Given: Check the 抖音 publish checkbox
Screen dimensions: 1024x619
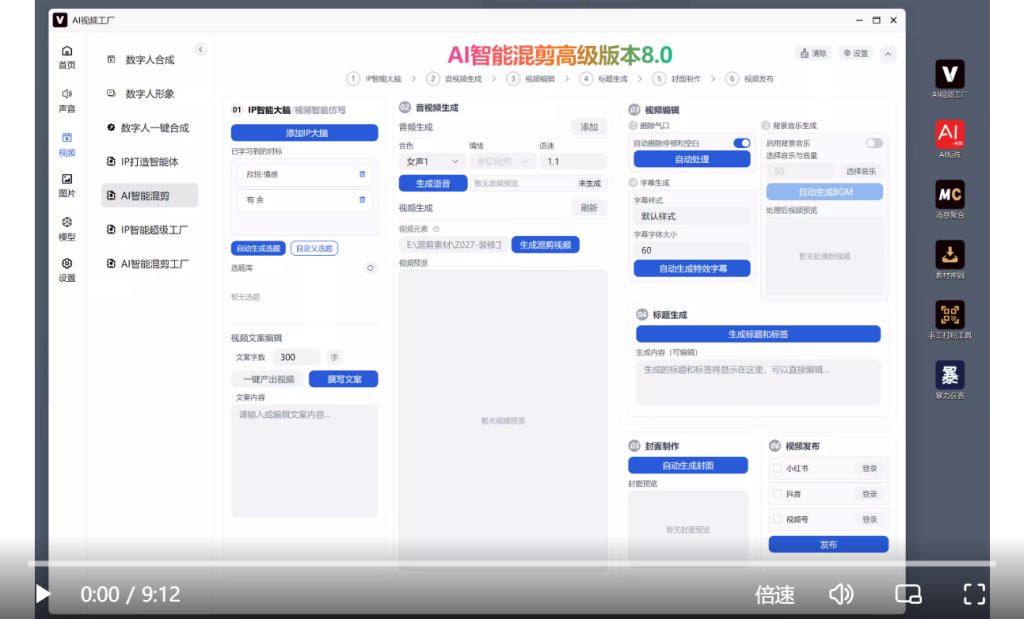Looking at the screenshot, I should tap(775, 493).
